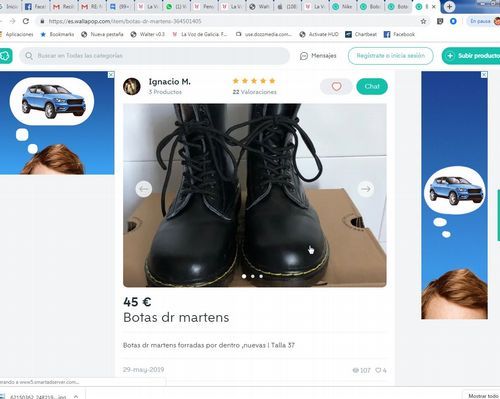
Task: Click the description mentioning Talla 37
Action: (209, 345)
